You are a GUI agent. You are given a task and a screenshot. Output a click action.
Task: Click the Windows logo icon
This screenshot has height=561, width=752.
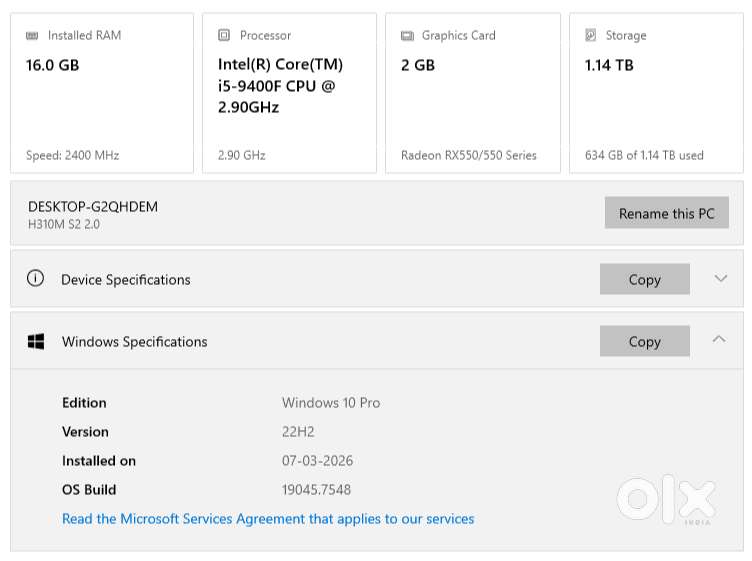pyautogui.click(x=36, y=341)
